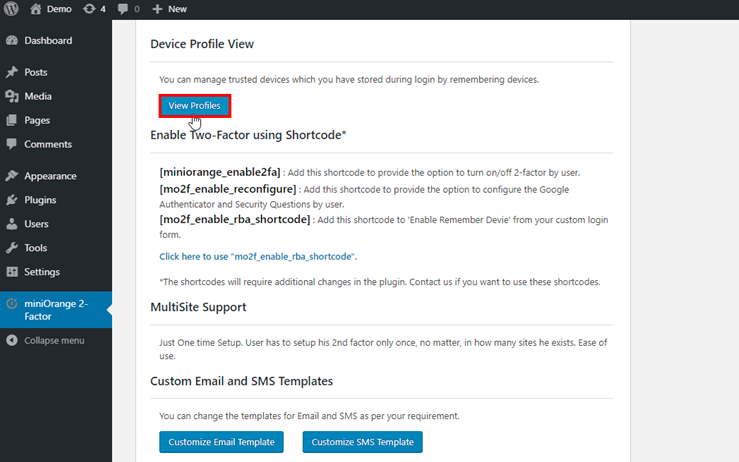Image resolution: width=739 pixels, height=462 pixels.
Task: Click the 'You can manage trusted devices' description text
Action: coord(349,79)
